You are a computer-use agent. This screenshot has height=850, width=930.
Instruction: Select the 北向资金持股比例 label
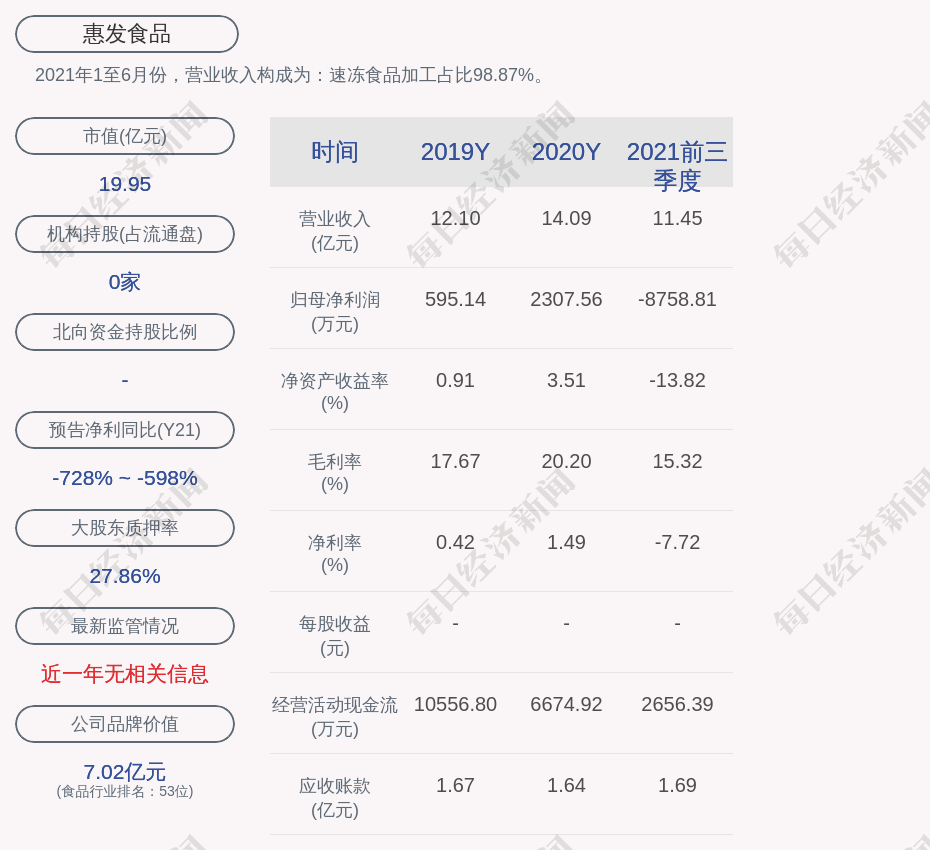(x=125, y=332)
